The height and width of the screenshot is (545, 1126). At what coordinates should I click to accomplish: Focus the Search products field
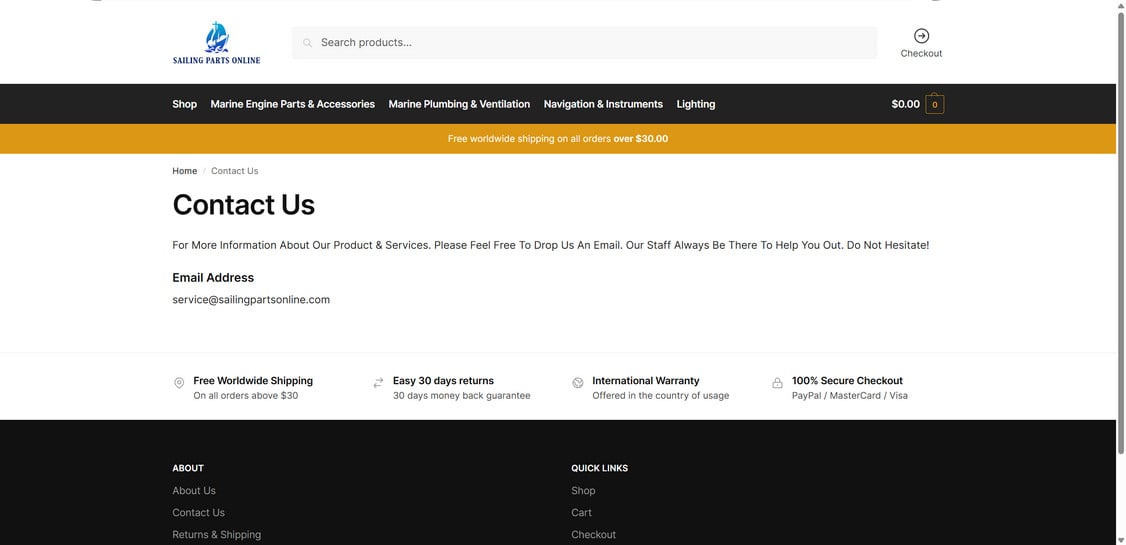pyautogui.click(x=584, y=43)
